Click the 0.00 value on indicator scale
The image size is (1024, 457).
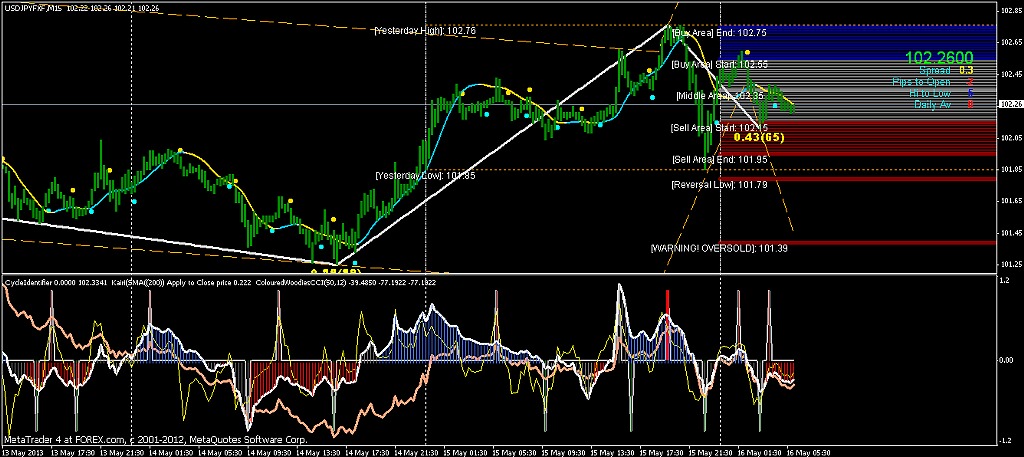[x=1008, y=360]
